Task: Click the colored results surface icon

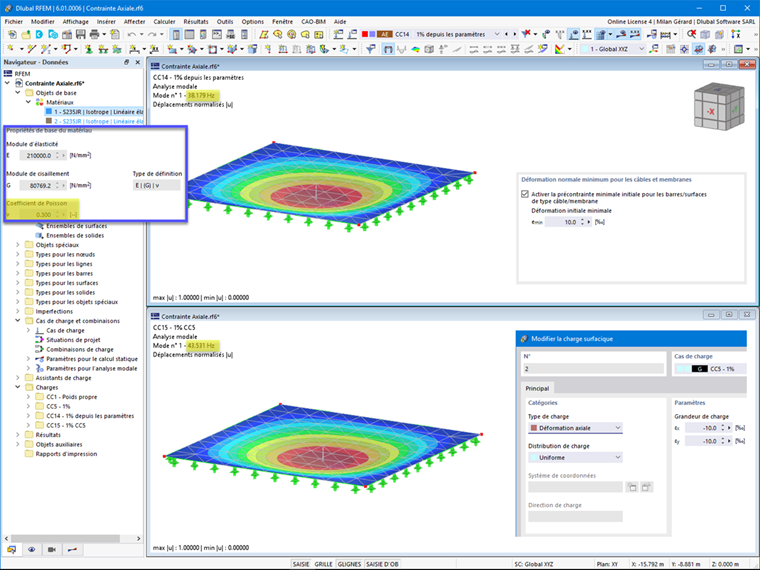Action: click(415, 49)
